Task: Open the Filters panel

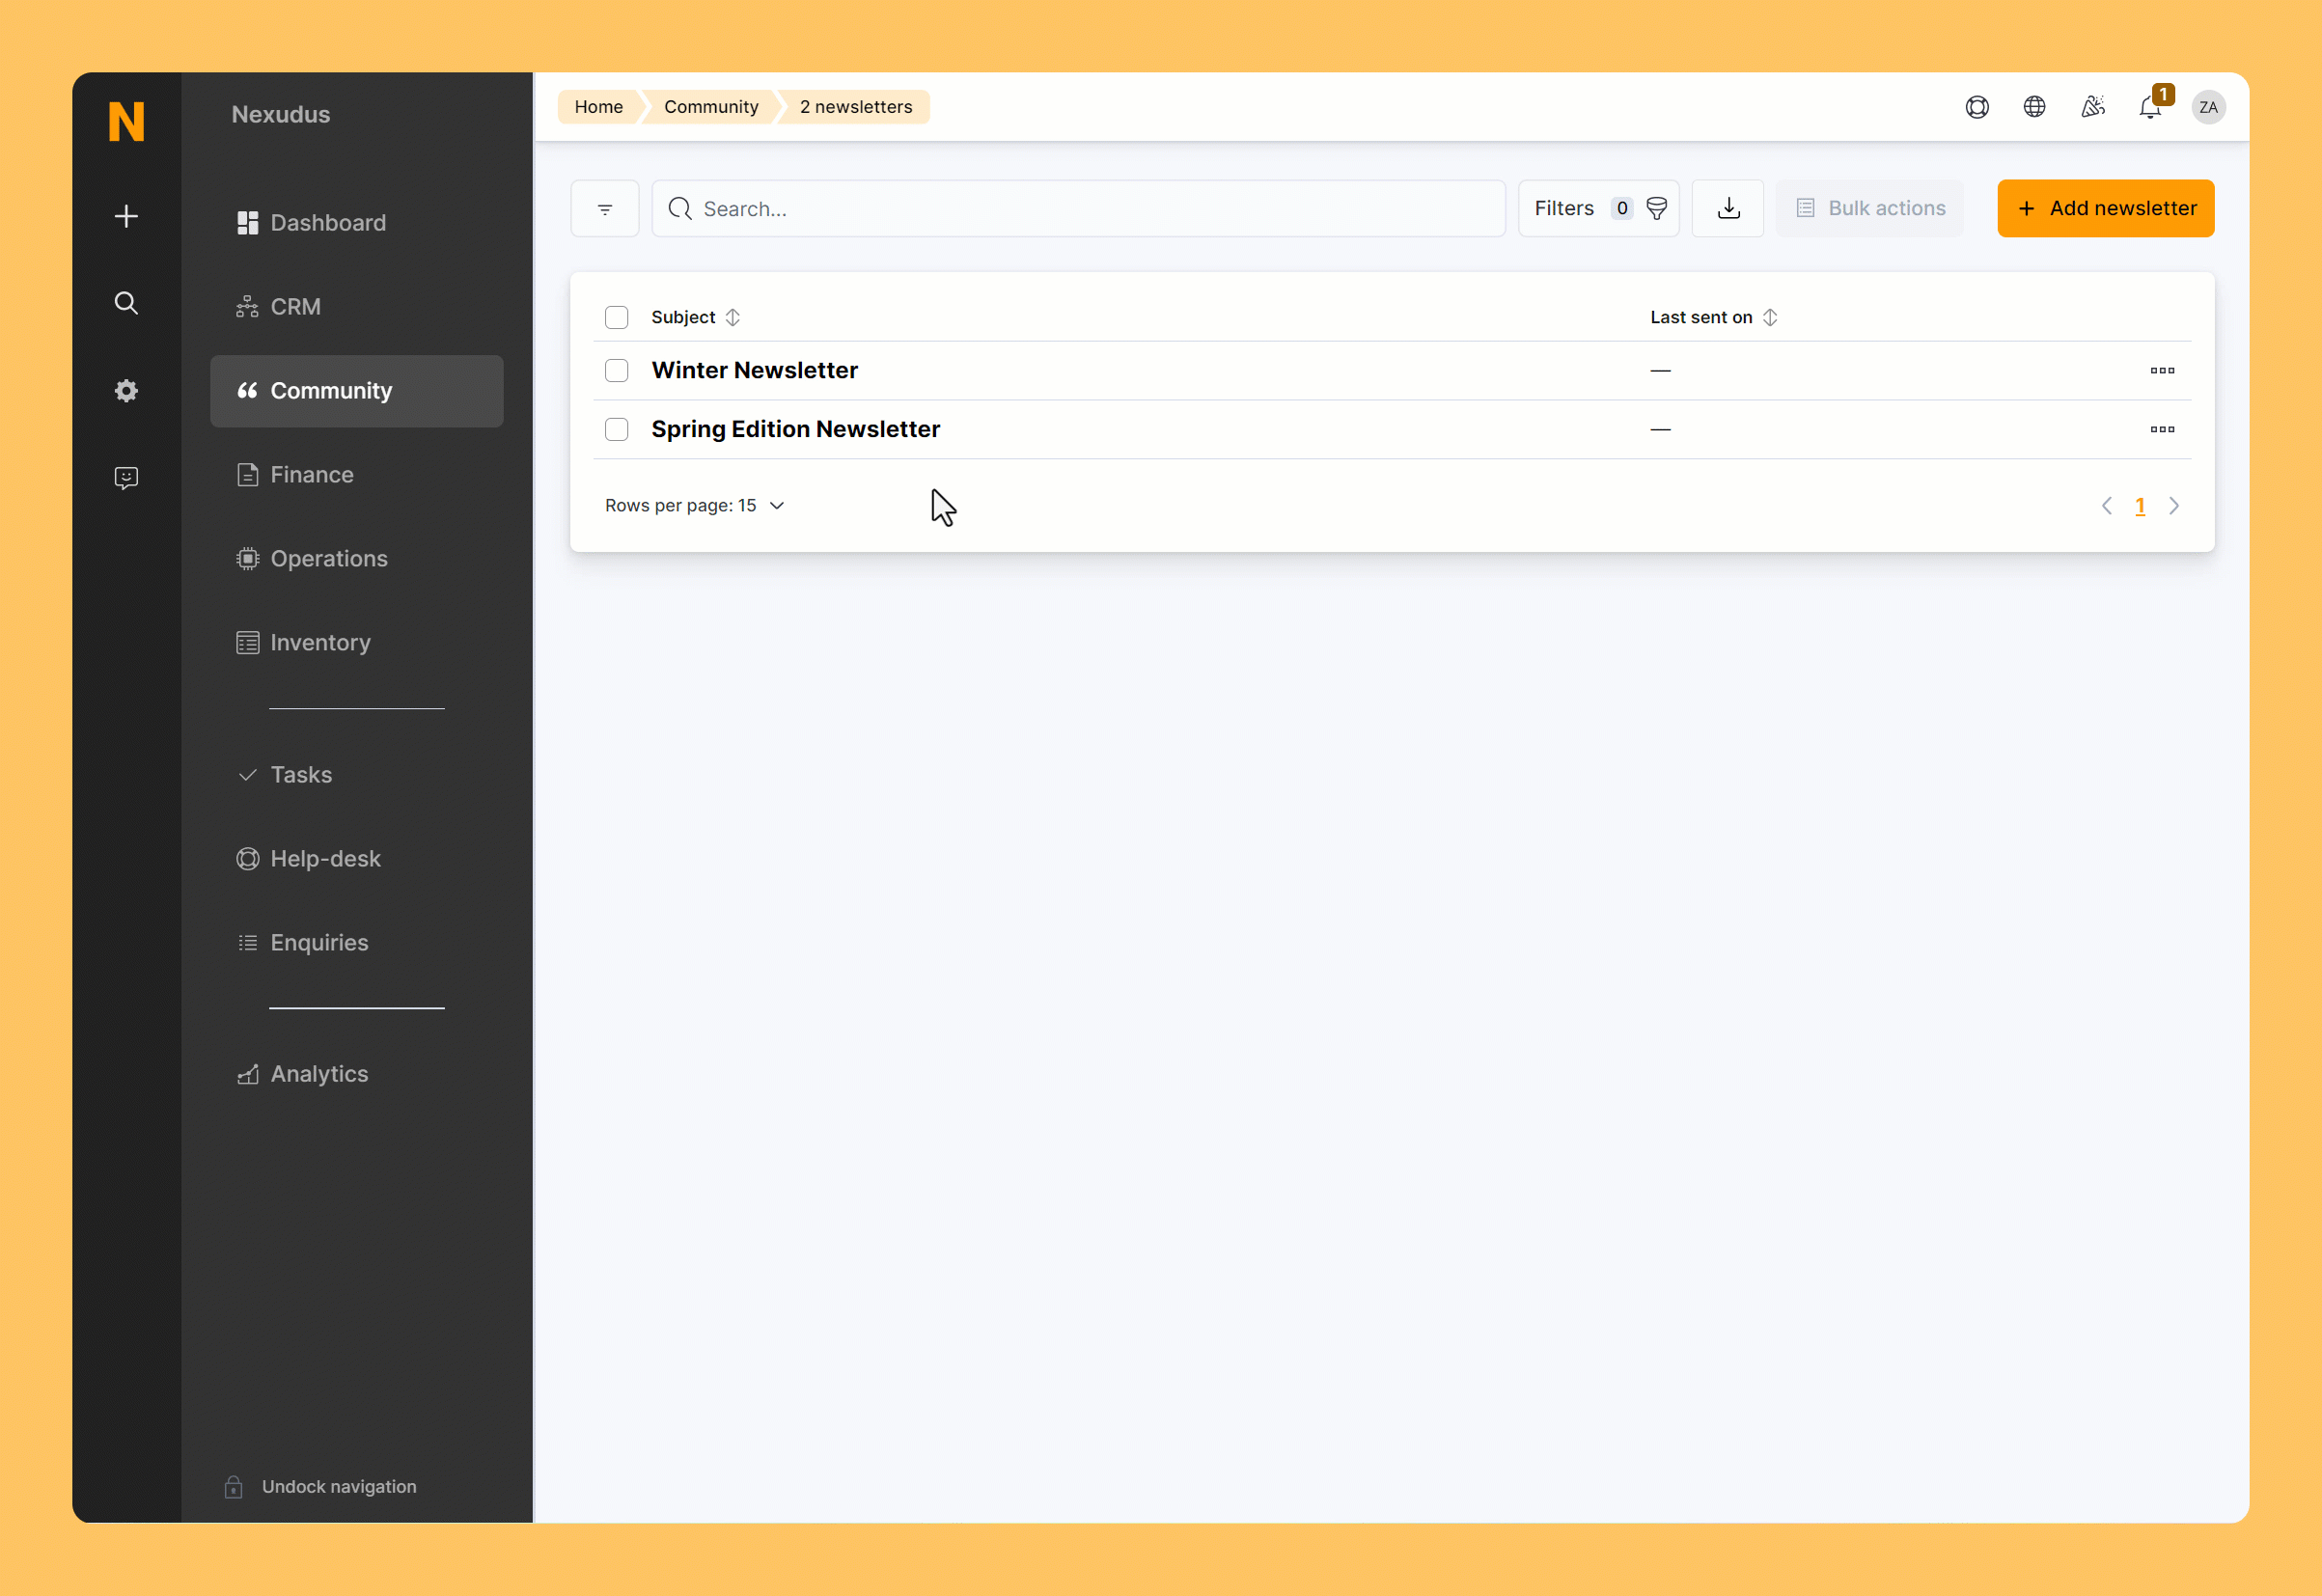Action: point(1598,208)
